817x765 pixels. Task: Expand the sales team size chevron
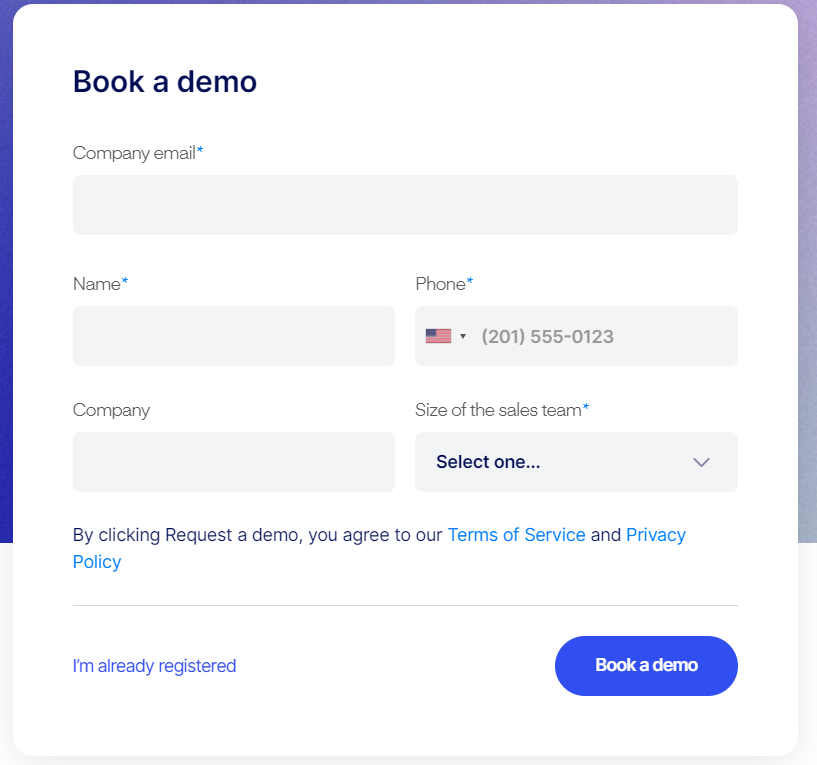point(701,462)
